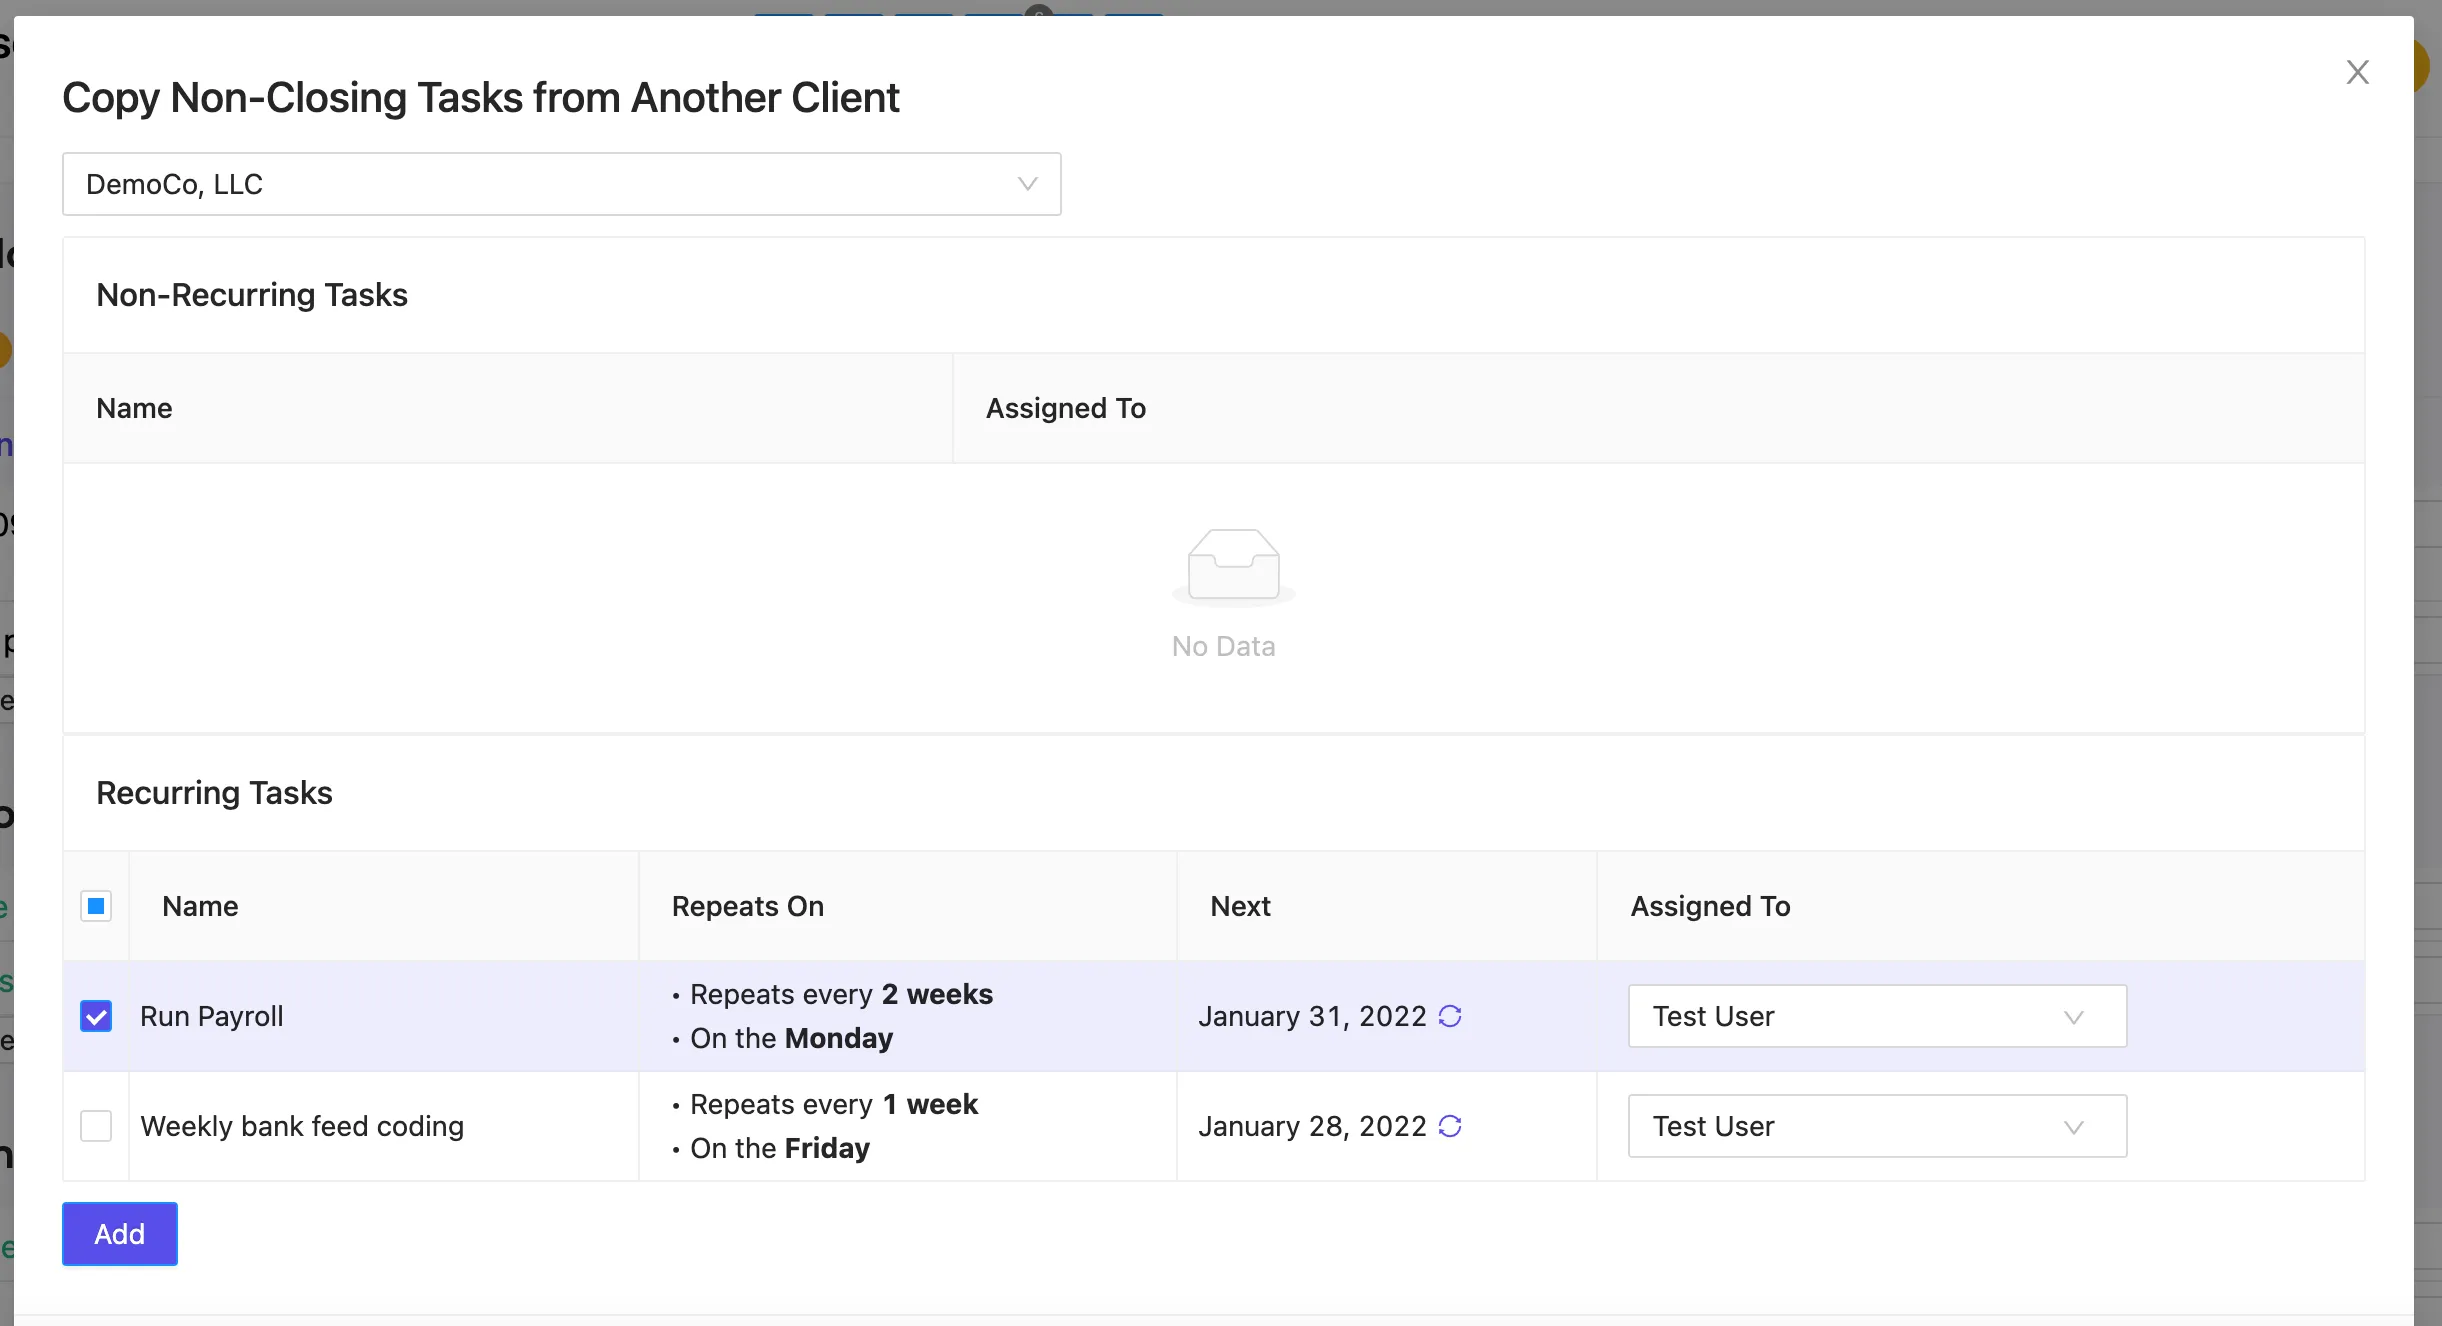Click the Repeats On column header
The width and height of the screenshot is (2442, 1326).
(748, 906)
